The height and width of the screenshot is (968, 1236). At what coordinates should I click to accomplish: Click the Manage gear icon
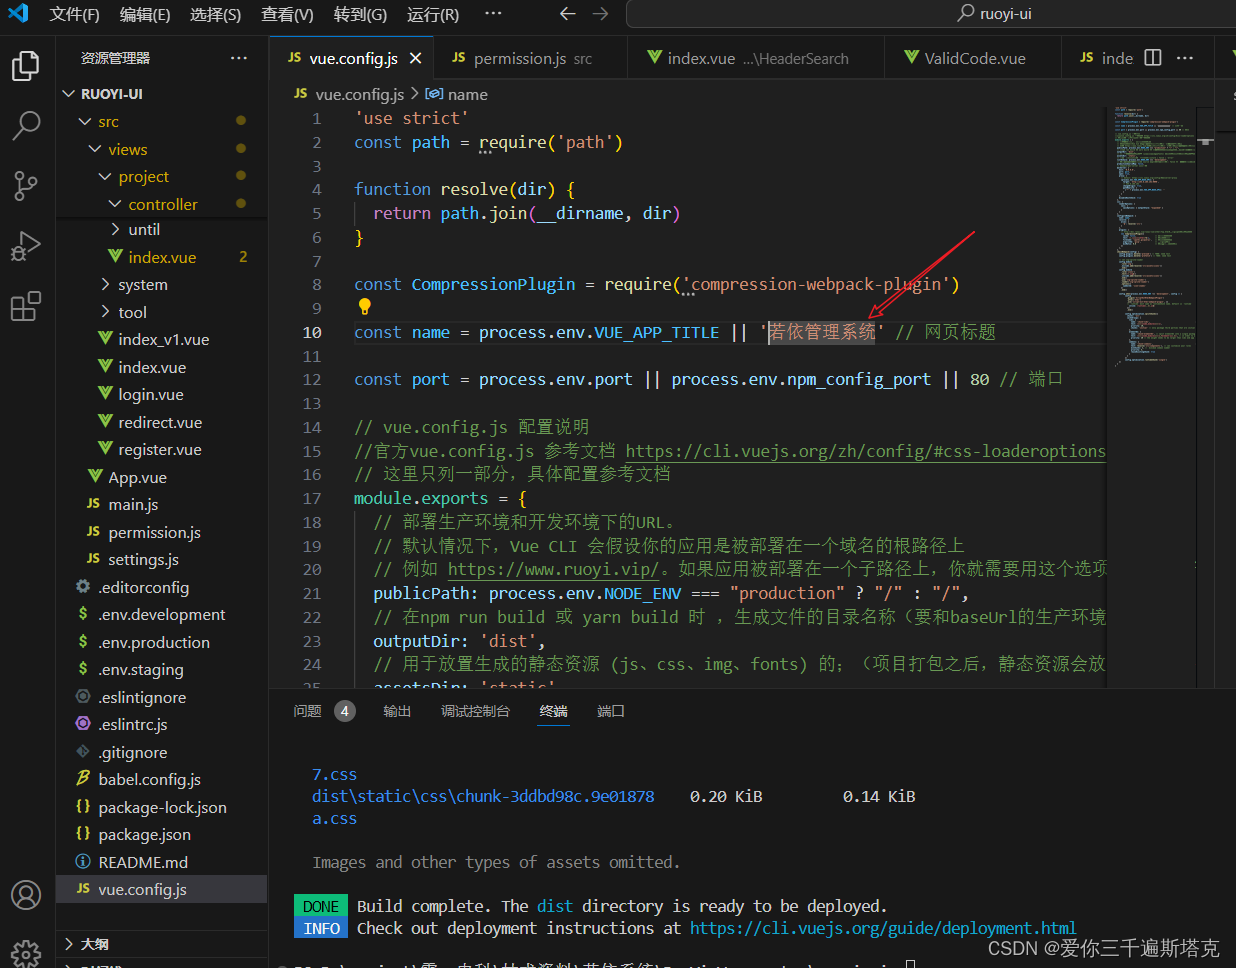(26, 951)
